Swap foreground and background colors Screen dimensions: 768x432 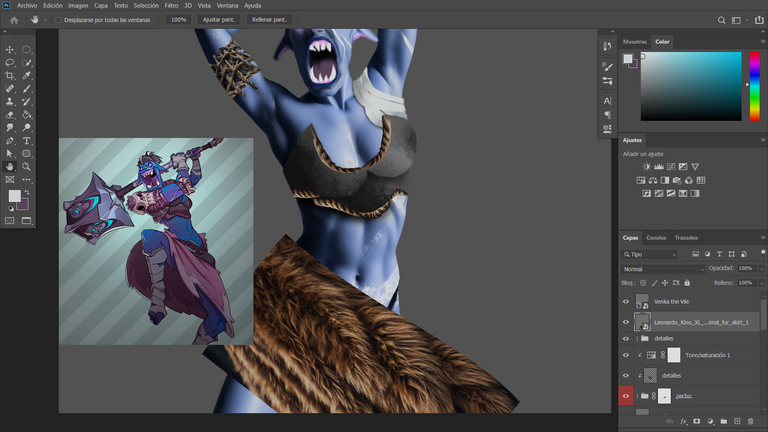tap(27, 192)
